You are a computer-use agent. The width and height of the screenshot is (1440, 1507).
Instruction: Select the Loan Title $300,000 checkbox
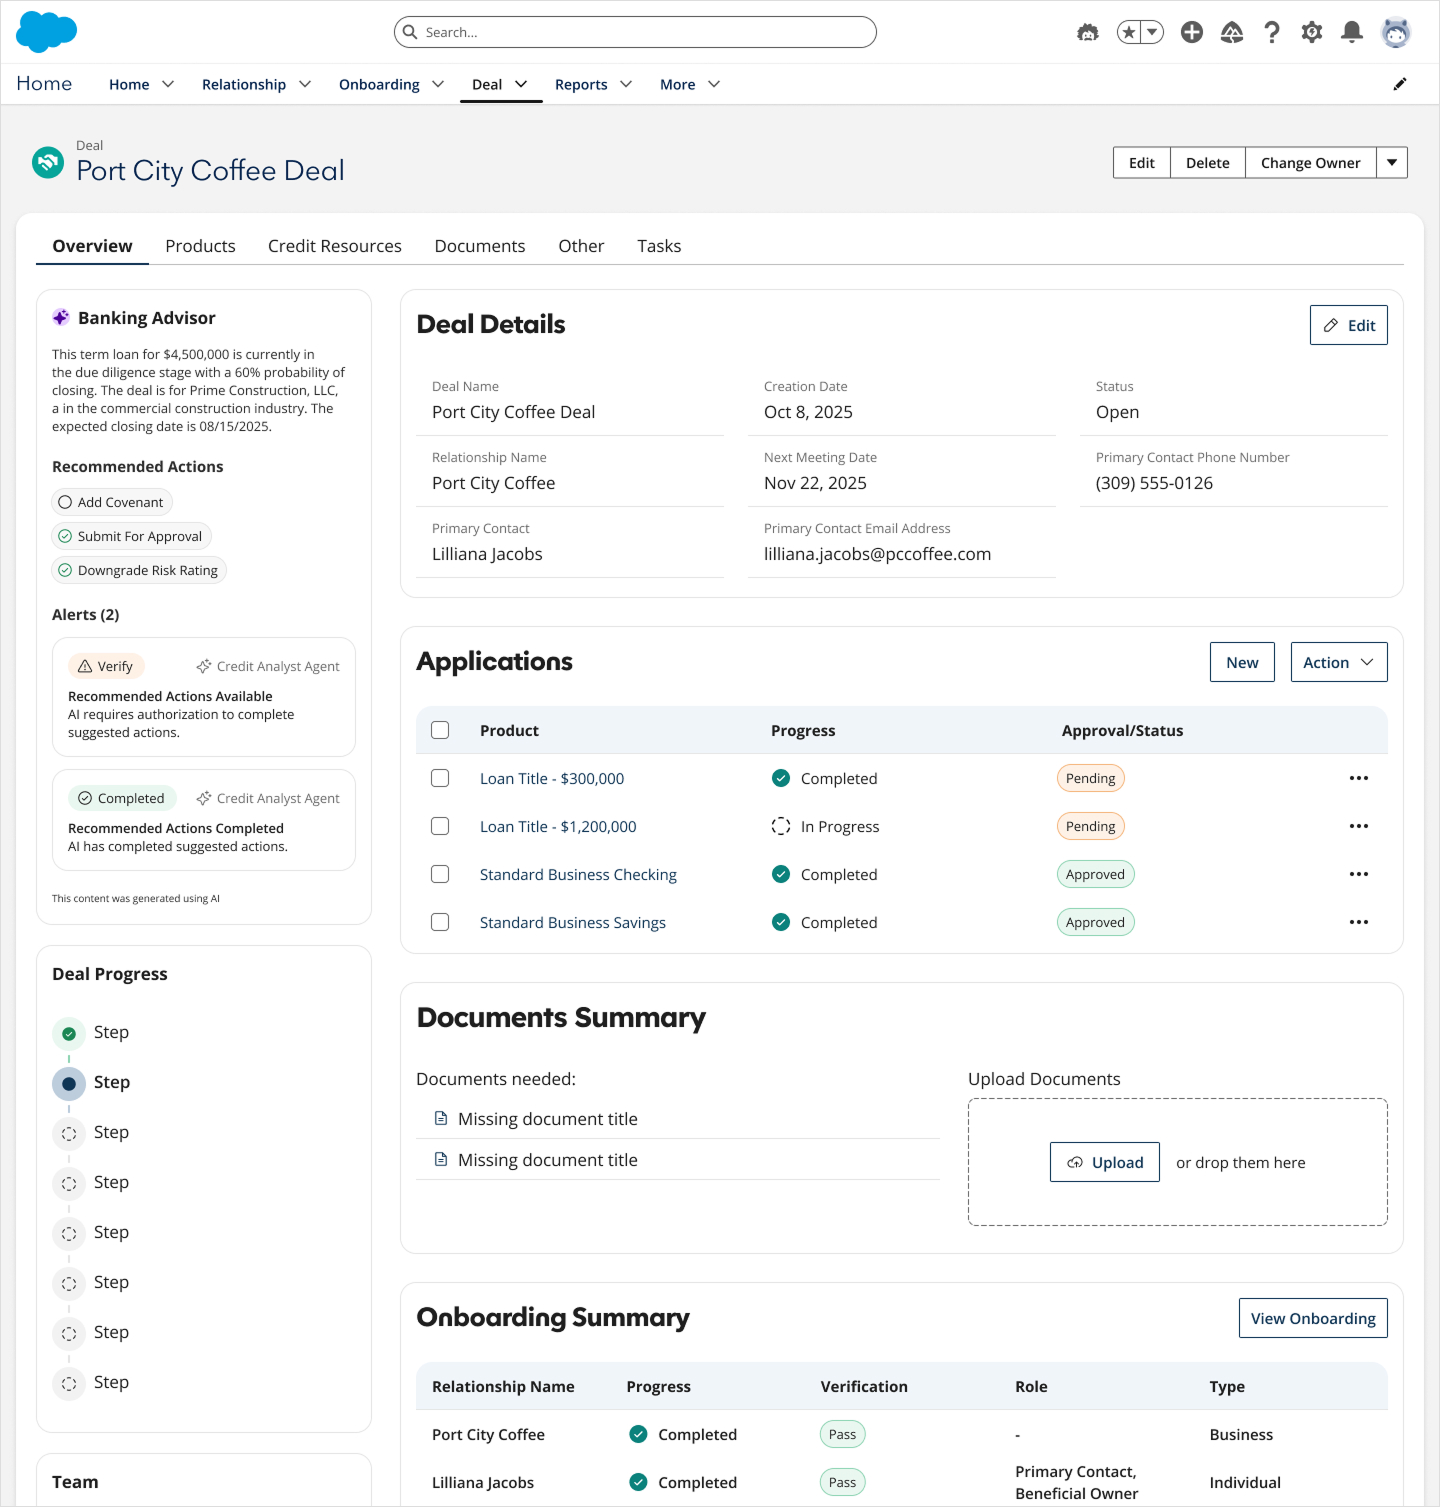tap(440, 778)
